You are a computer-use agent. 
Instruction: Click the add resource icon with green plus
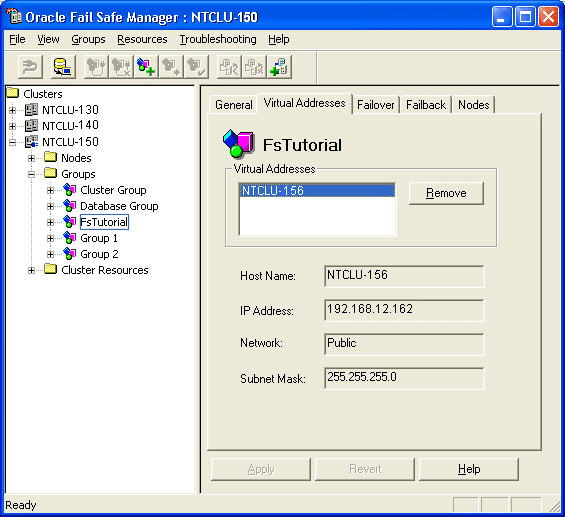point(279,67)
